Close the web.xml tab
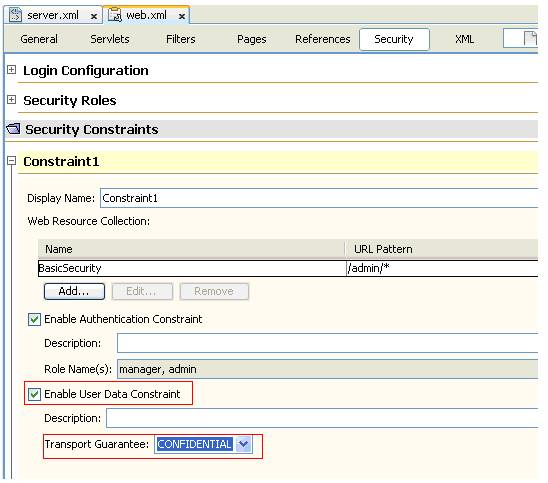Viewport: 548px width, 483px height. pos(182,16)
